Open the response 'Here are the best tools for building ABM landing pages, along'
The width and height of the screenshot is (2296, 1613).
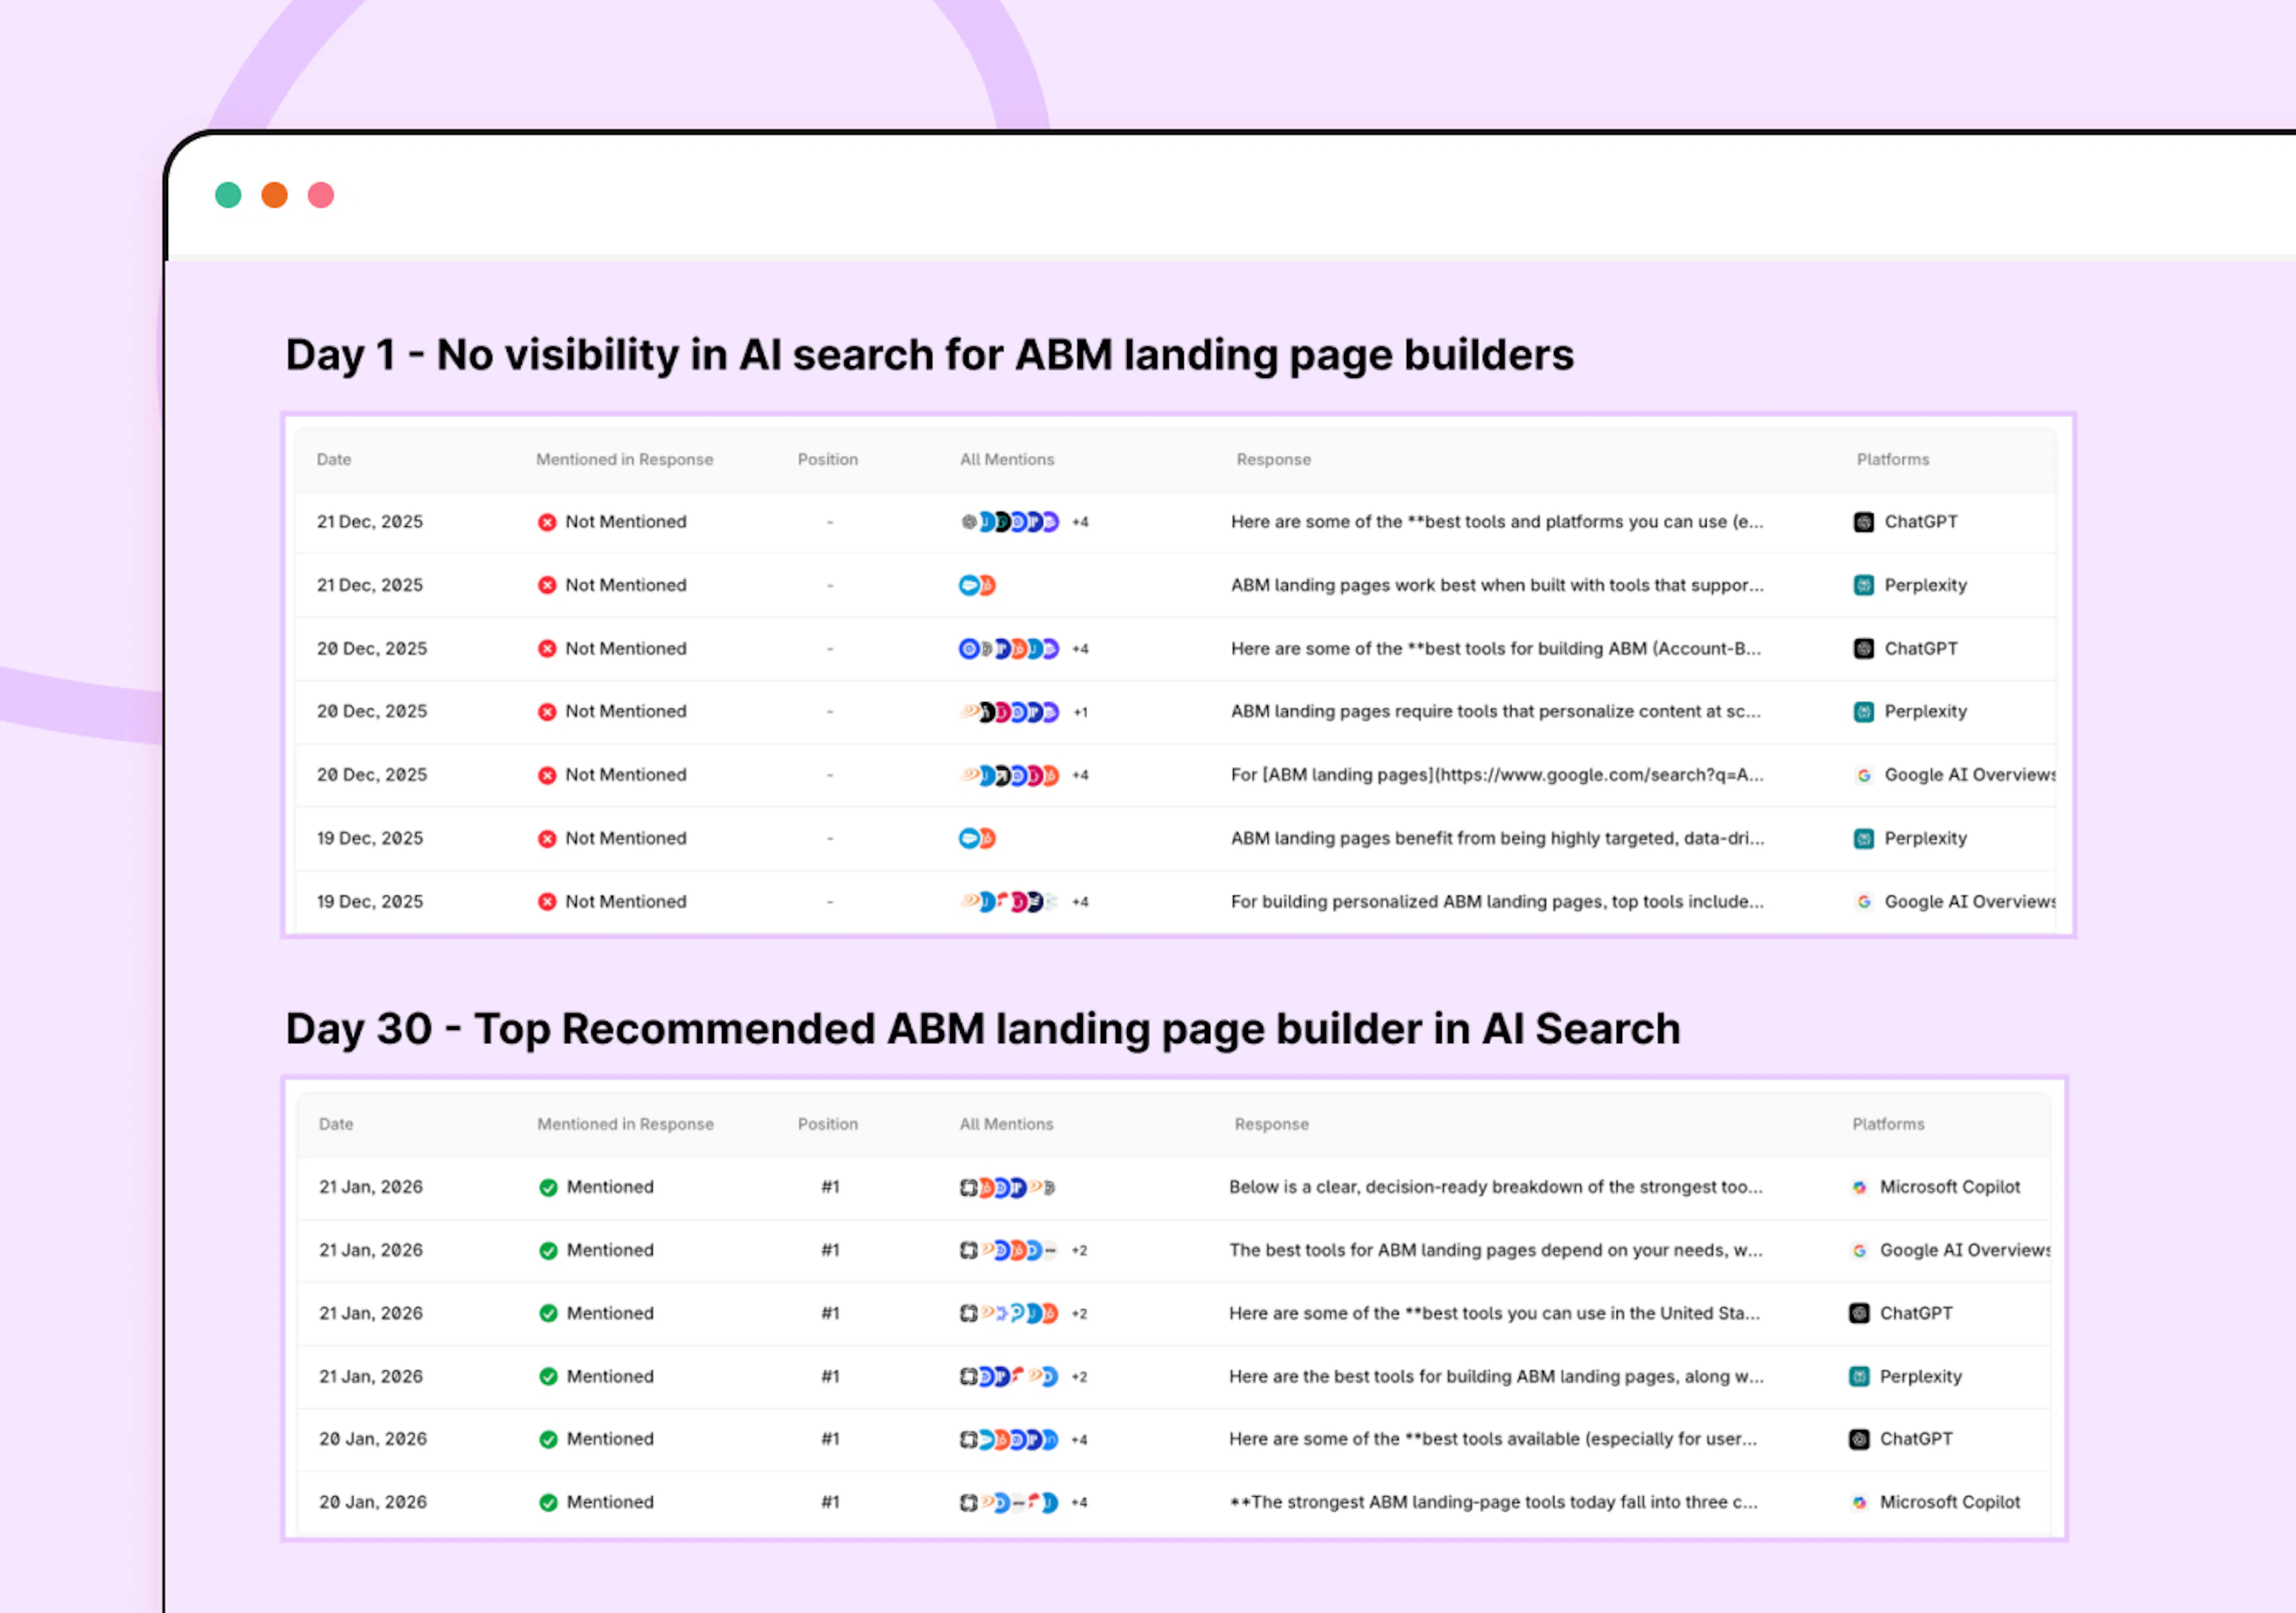[1496, 1376]
